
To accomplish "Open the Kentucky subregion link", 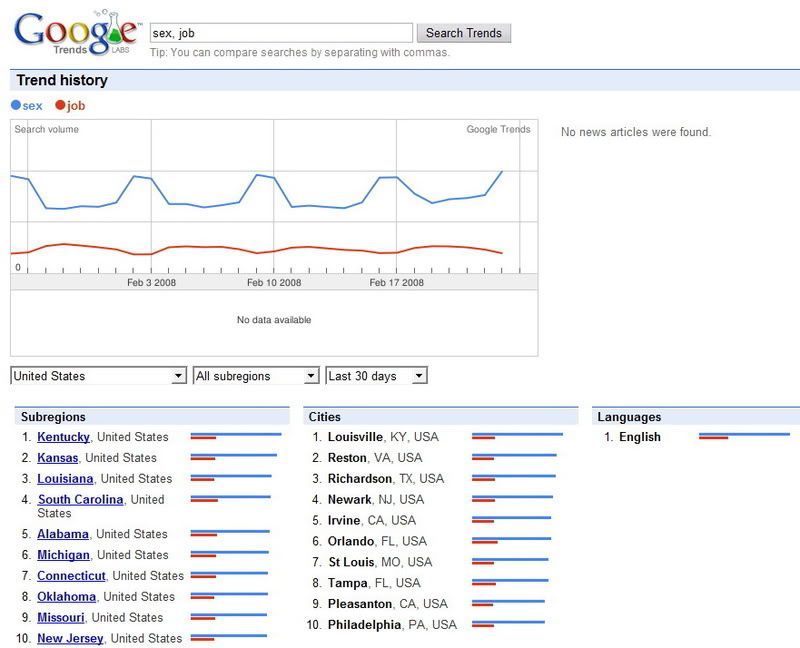I will pyautogui.click(x=63, y=437).
